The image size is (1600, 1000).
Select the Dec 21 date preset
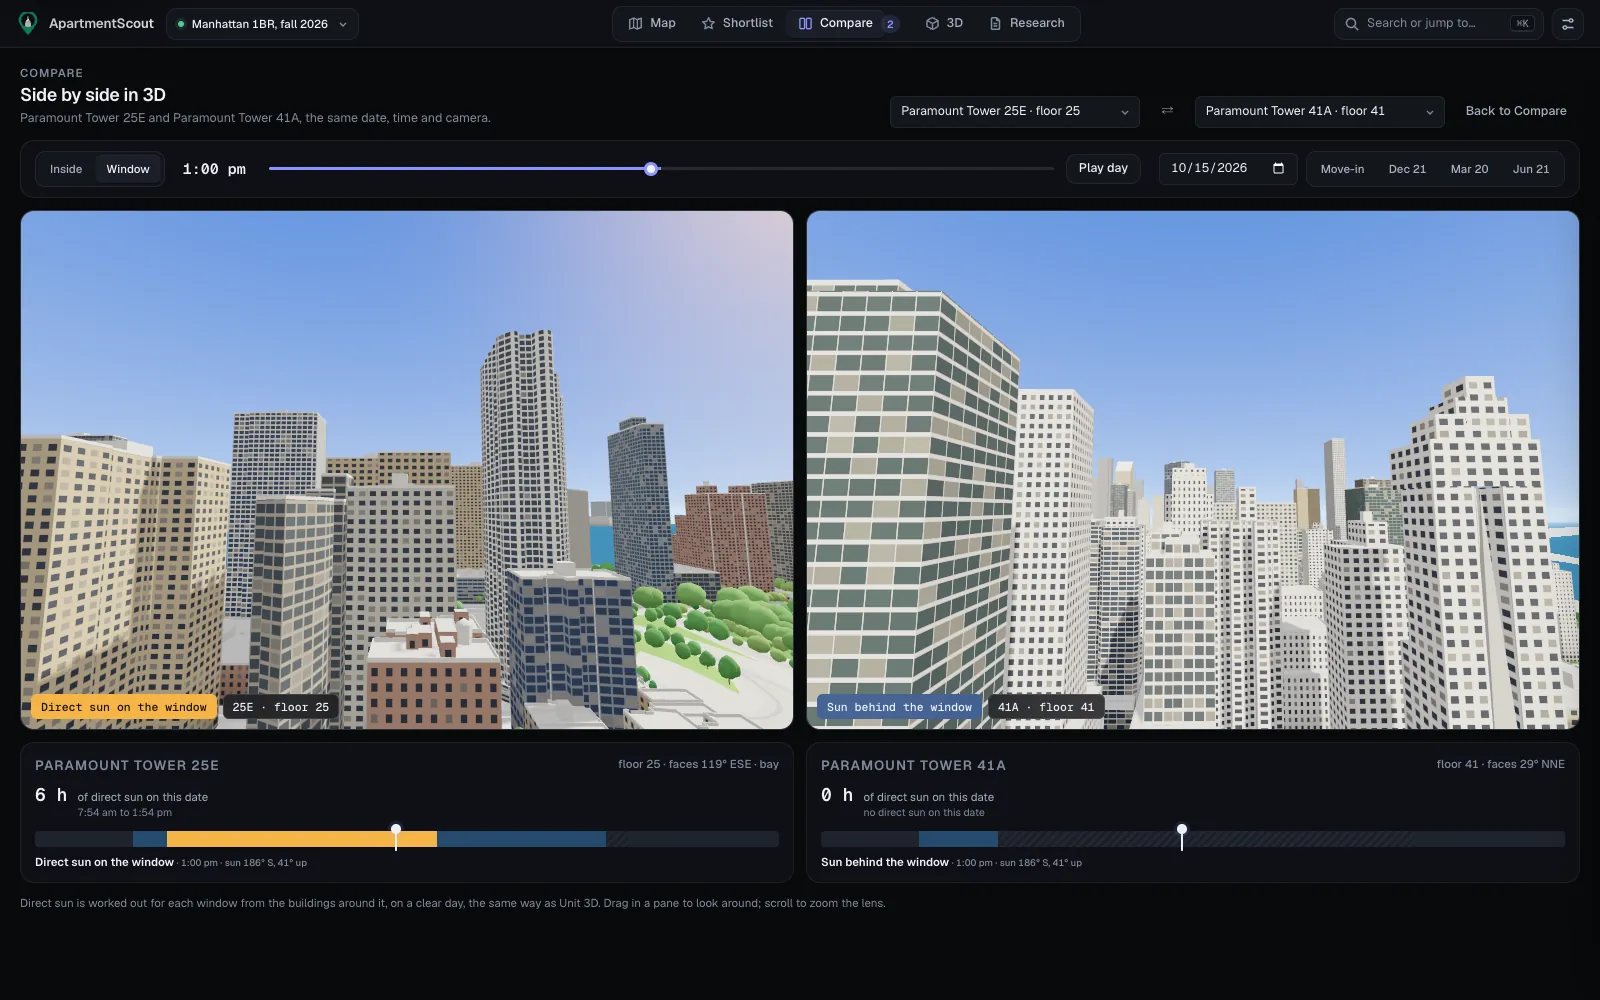1407,169
